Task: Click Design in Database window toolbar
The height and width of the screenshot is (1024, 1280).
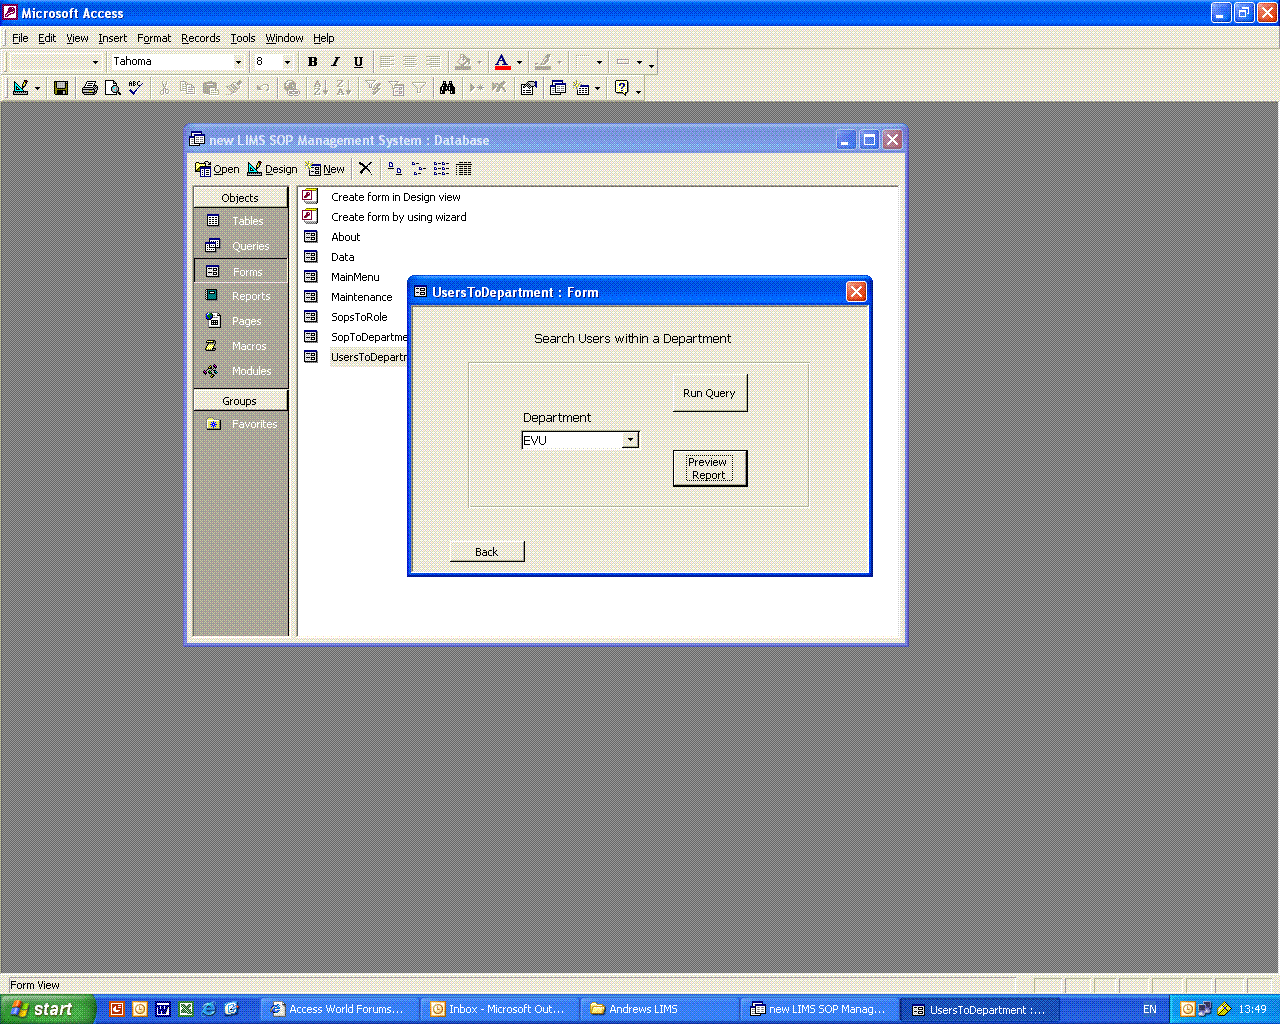Action: [x=272, y=168]
